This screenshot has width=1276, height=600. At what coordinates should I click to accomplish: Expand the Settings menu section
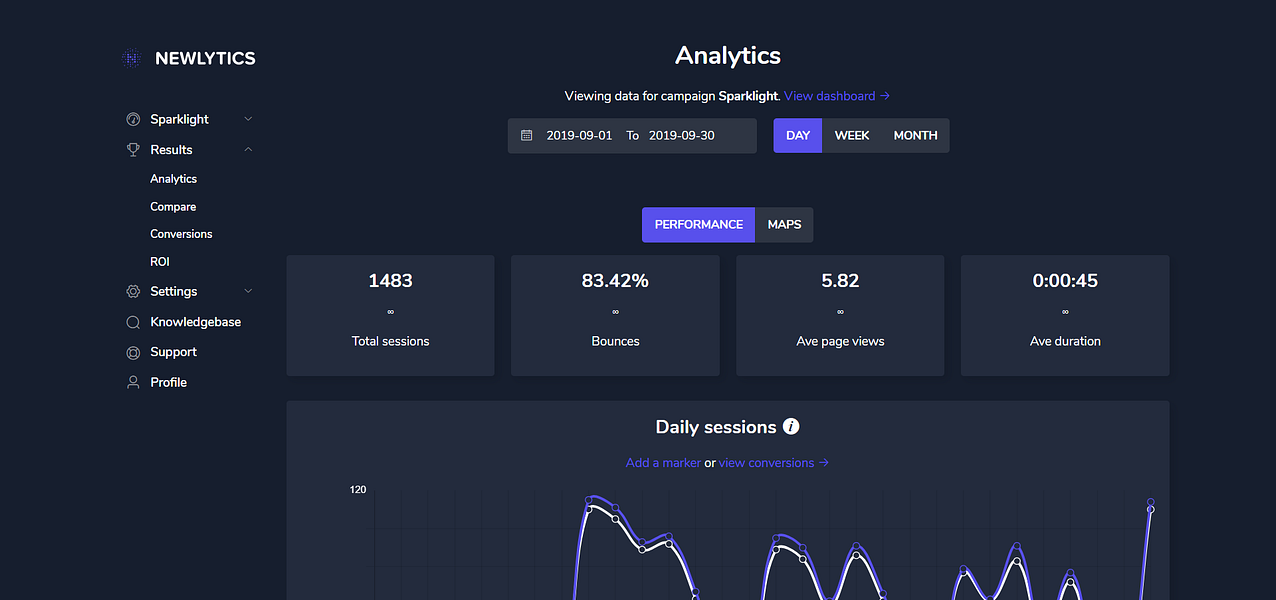(x=249, y=291)
